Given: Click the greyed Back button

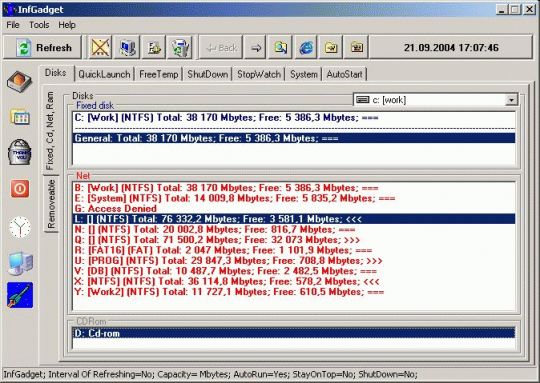Looking at the screenshot, I should click(x=221, y=47).
